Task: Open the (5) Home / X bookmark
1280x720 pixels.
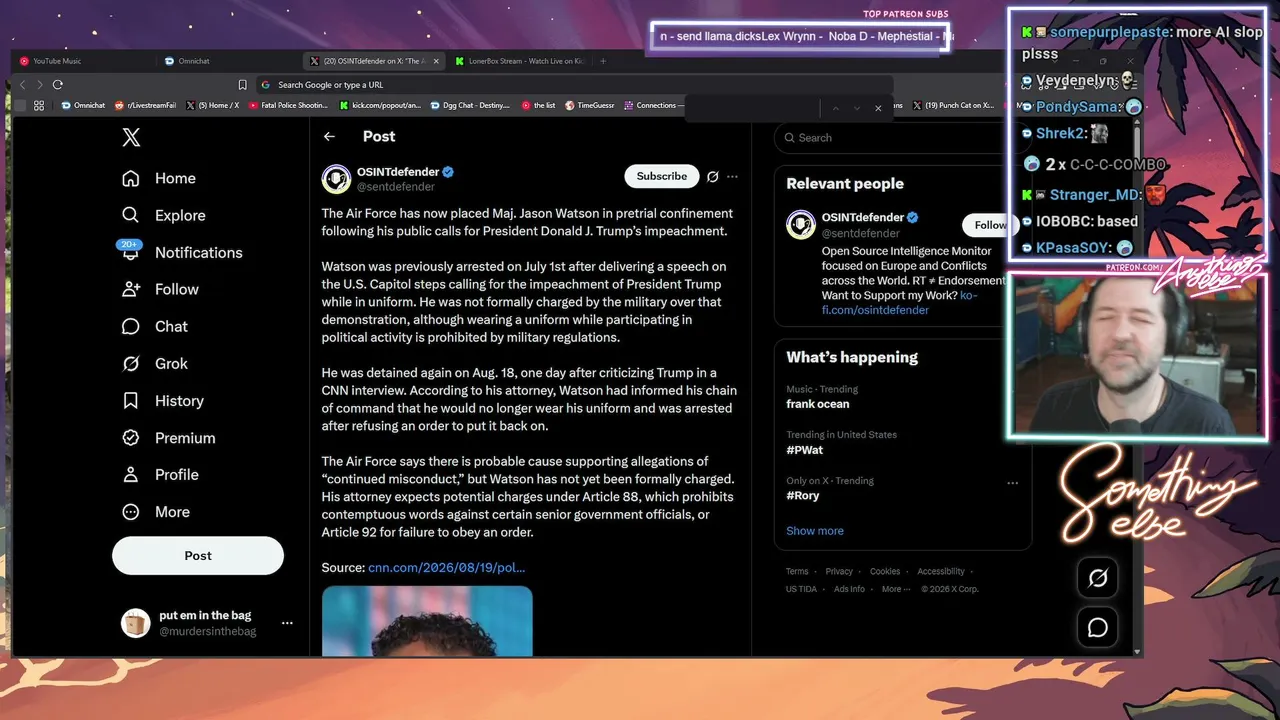Action: pyautogui.click(x=212, y=105)
